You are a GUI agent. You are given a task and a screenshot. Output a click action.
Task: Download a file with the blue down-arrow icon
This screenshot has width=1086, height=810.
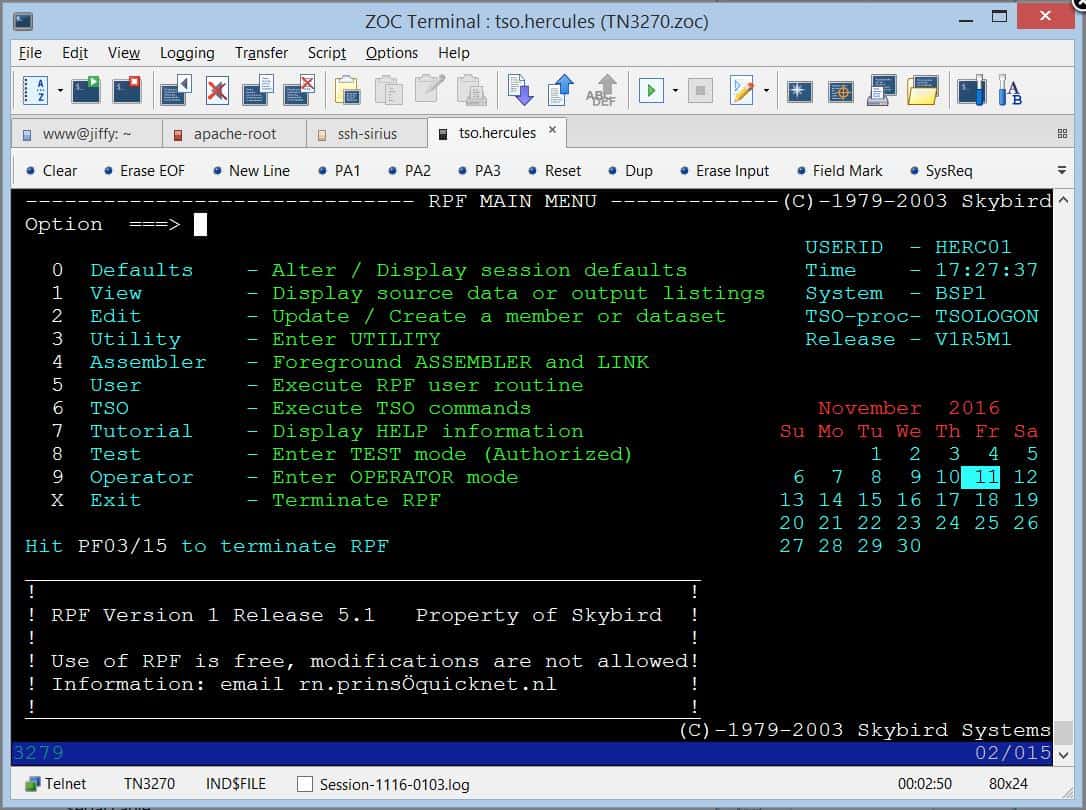(x=520, y=90)
